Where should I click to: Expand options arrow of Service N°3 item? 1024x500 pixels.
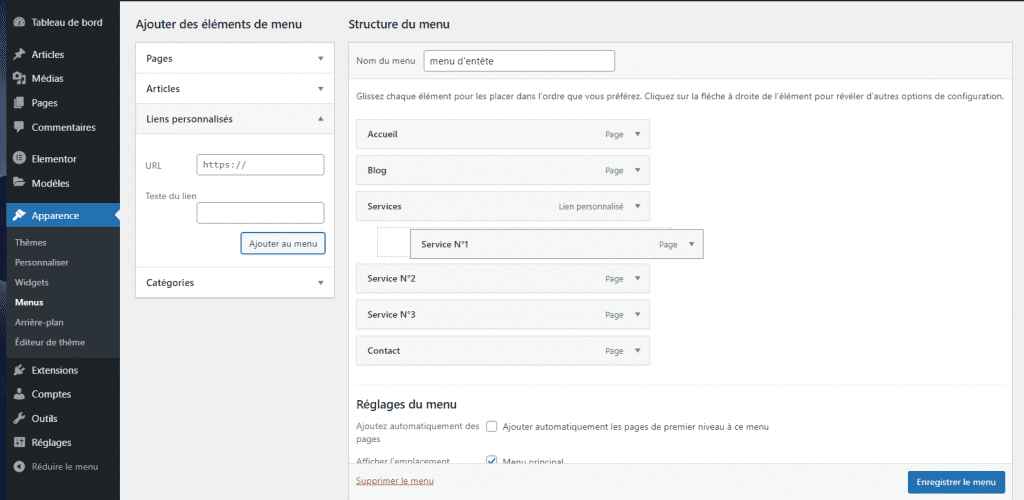638,315
